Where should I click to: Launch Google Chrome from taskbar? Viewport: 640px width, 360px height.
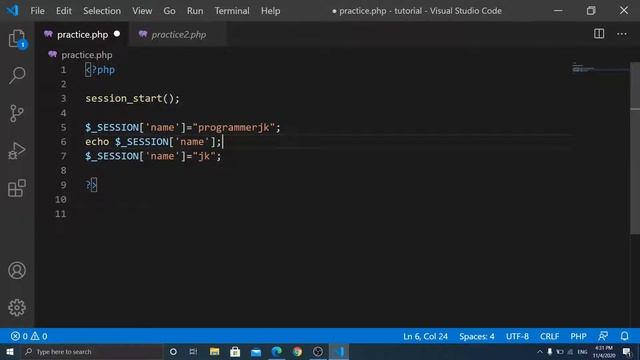(297, 351)
